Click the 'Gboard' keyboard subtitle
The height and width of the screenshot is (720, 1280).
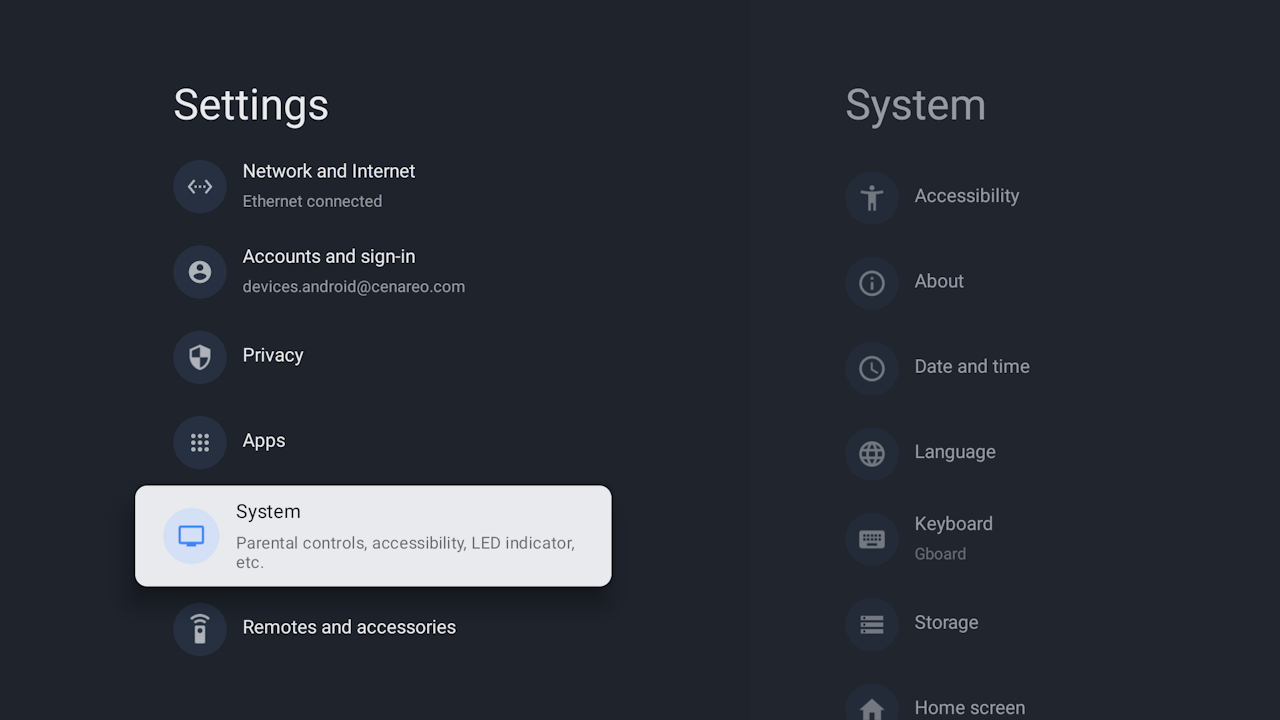(x=940, y=554)
